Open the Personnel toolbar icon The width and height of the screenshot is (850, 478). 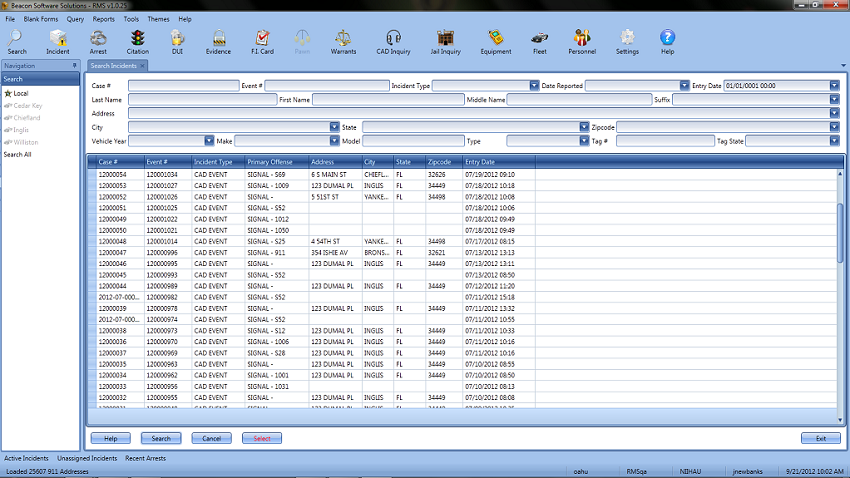click(582, 40)
